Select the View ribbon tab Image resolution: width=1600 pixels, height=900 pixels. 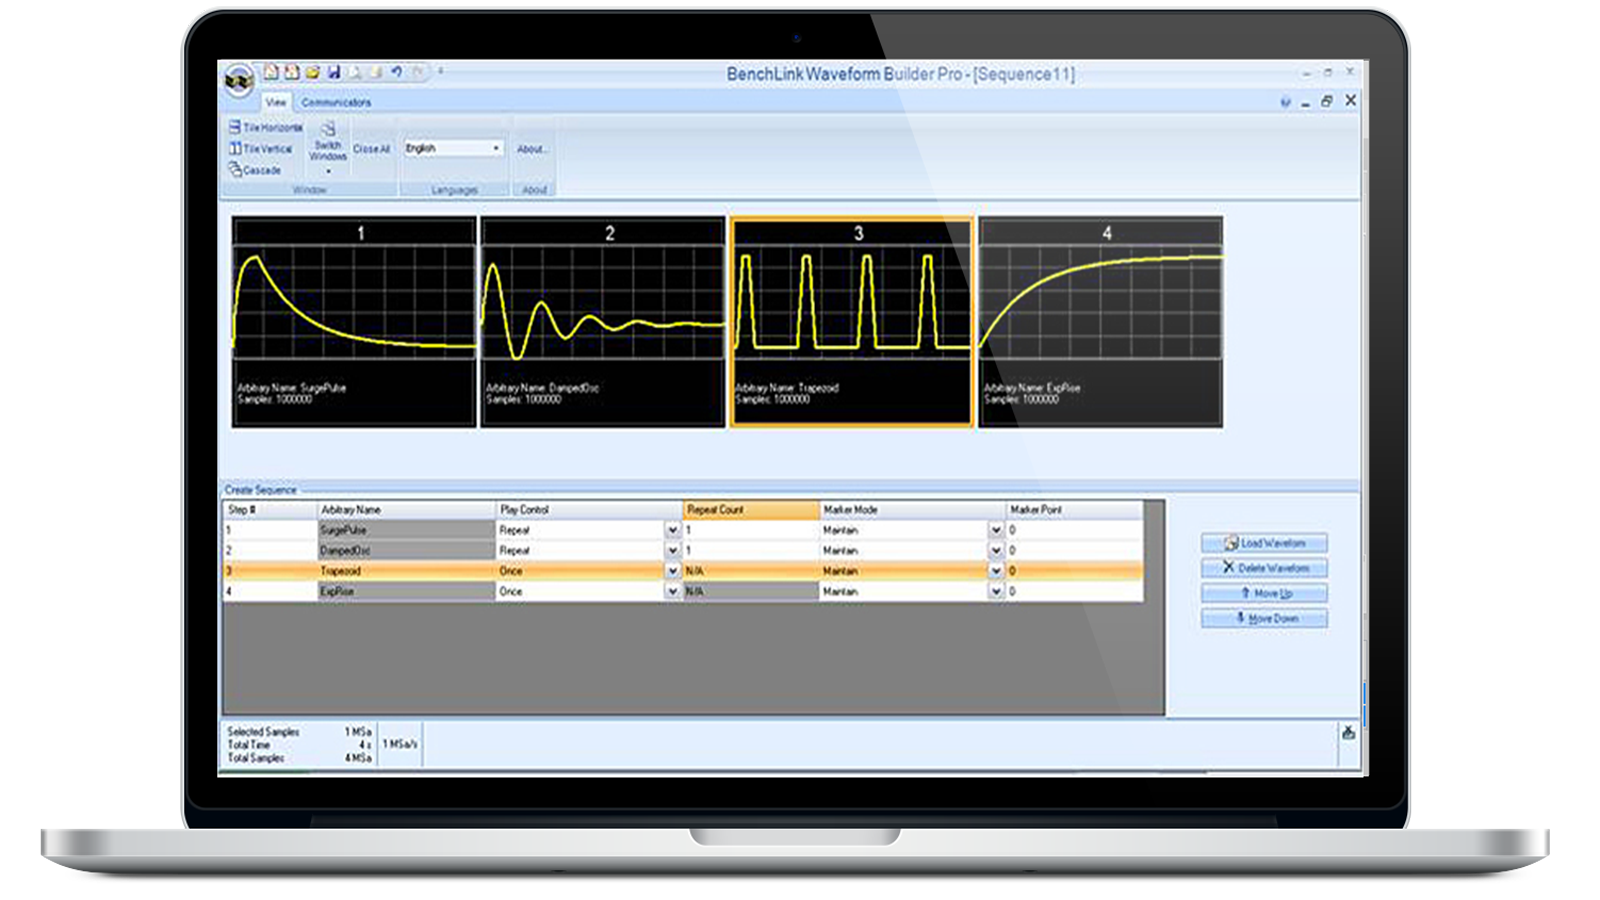pos(275,102)
